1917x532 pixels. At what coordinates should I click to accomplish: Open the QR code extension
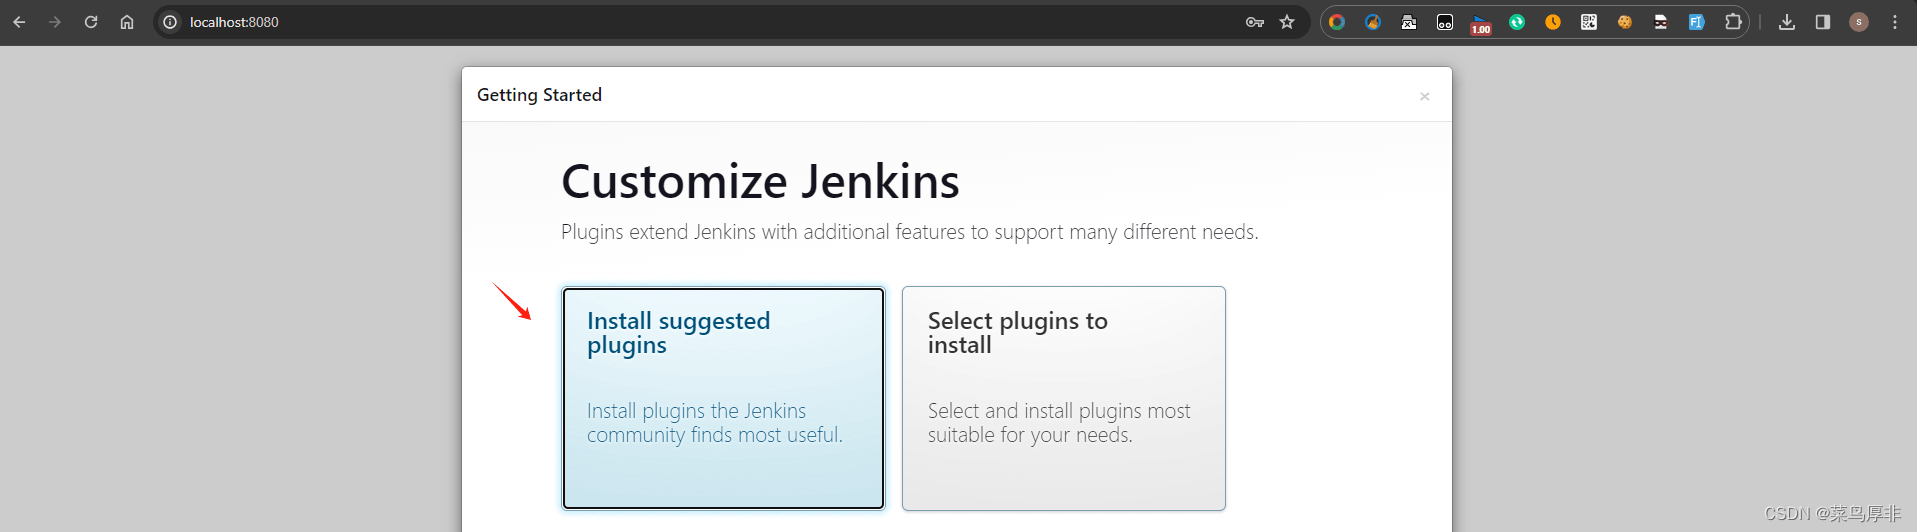pos(1589,22)
